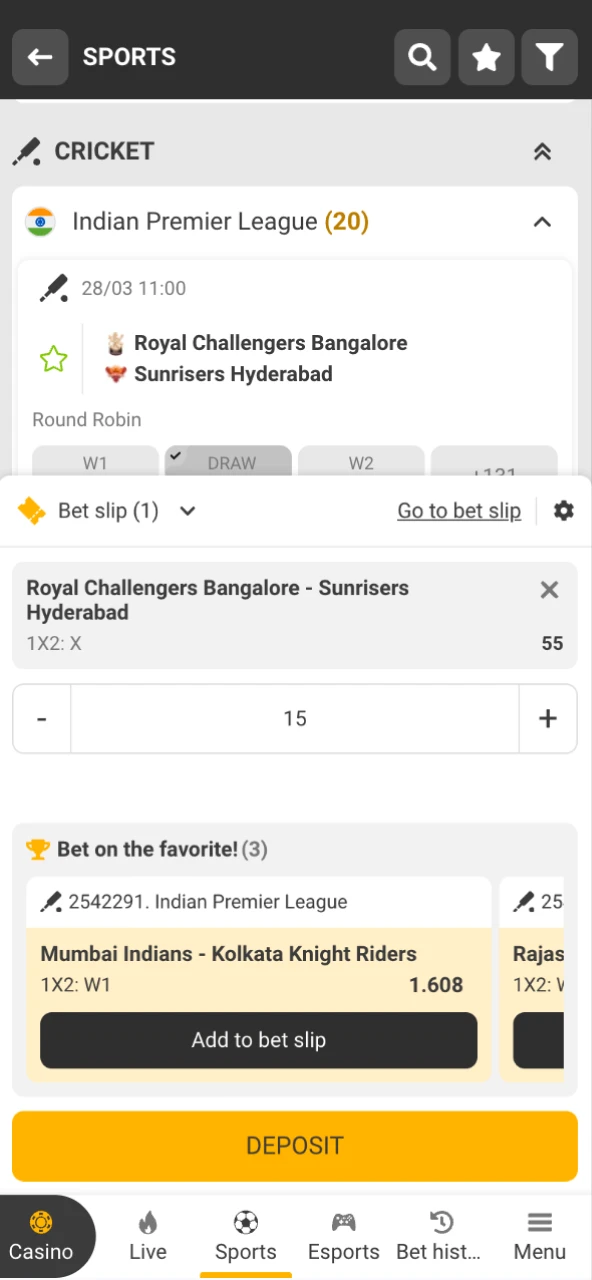
Task: Collapse the CRICKET section
Action: tap(542, 151)
